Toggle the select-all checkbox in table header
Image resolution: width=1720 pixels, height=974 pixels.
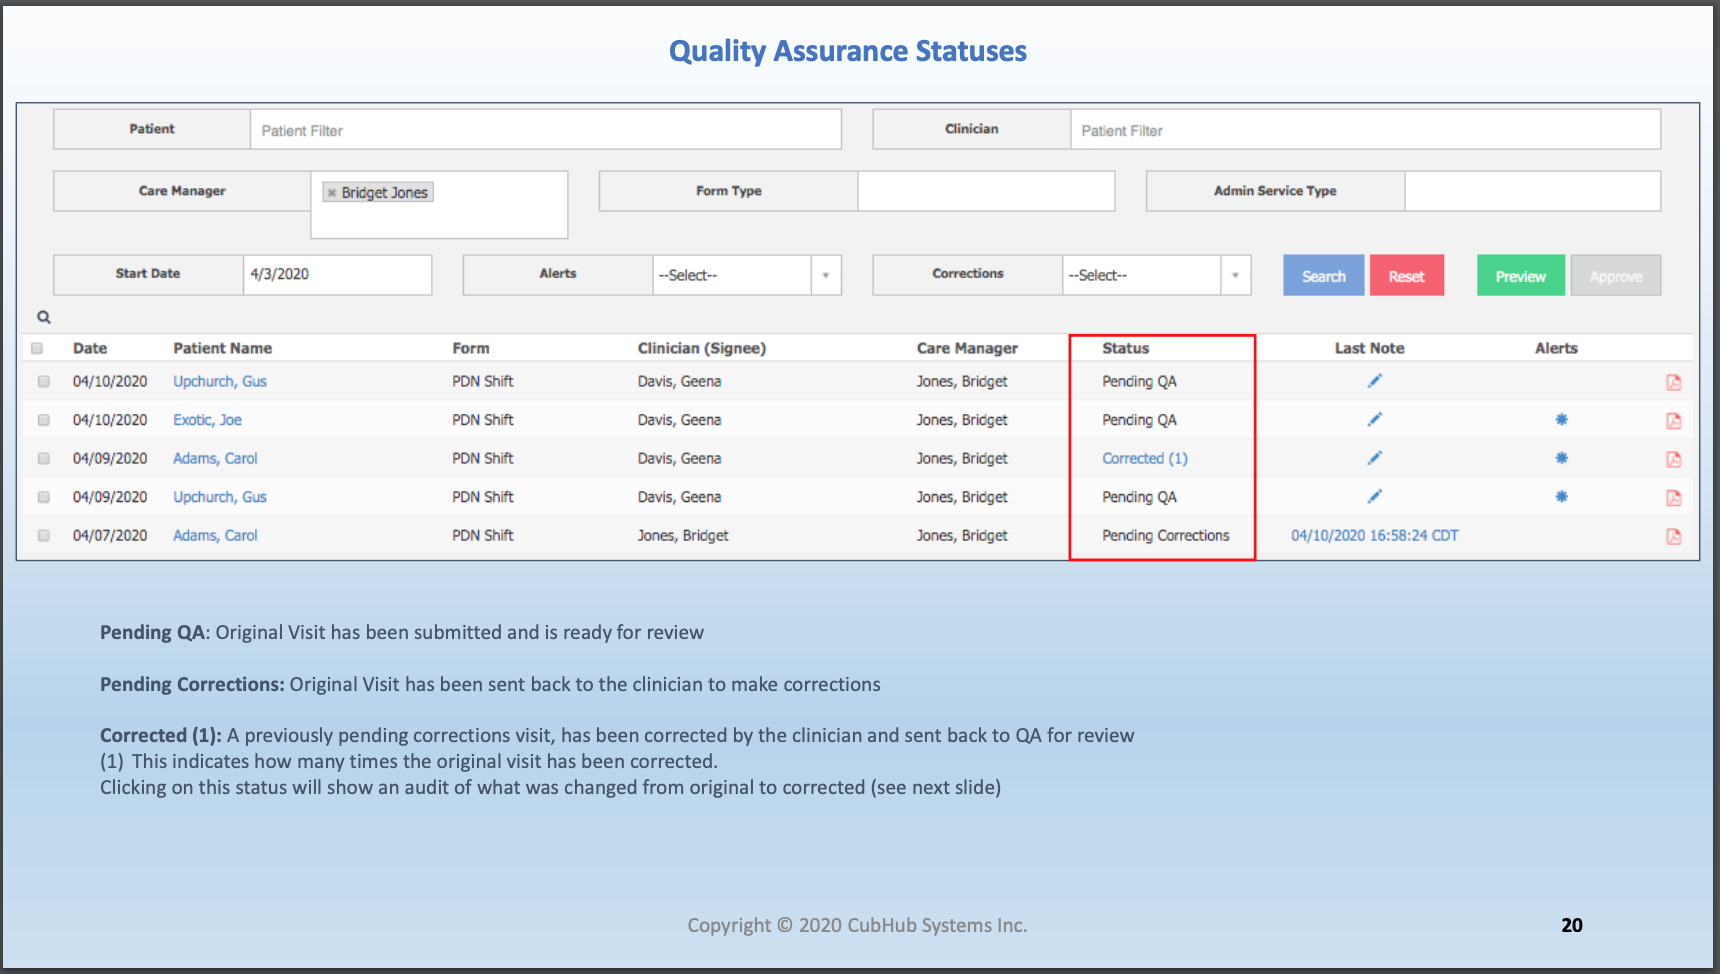pos(37,348)
